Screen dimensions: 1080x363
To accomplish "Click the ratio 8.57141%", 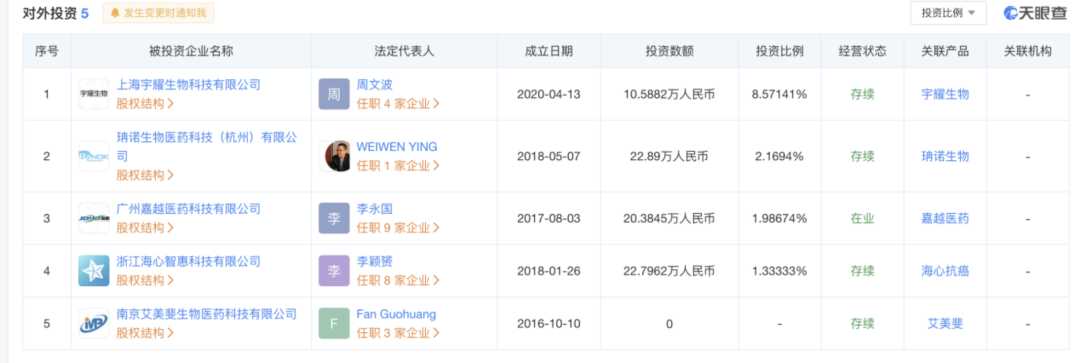I will [779, 94].
